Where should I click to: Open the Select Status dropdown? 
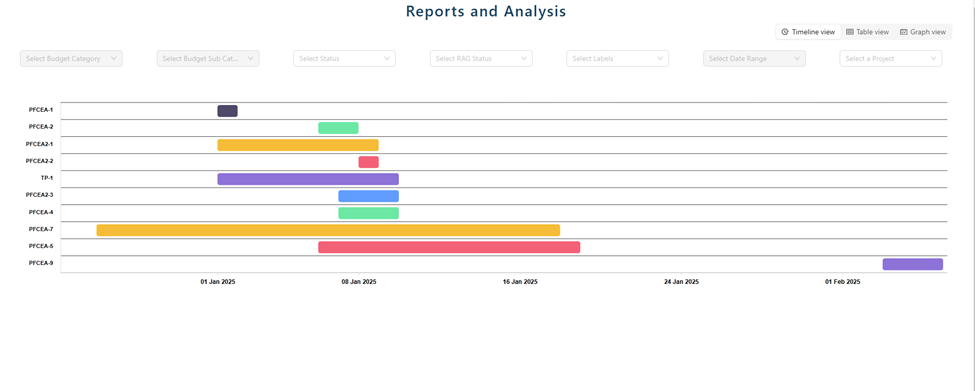[x=344, y=58]
